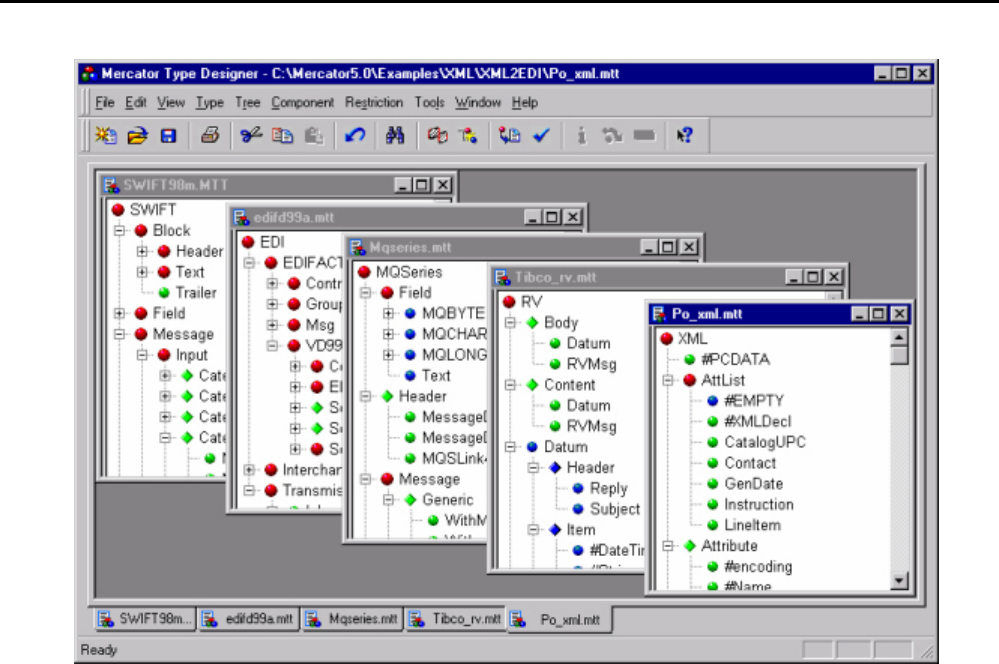Image resolution: width=999 pixels, height=664 pixels.
Task: Expand the Header node under SWIFT Block
Action: coord(142,252)
